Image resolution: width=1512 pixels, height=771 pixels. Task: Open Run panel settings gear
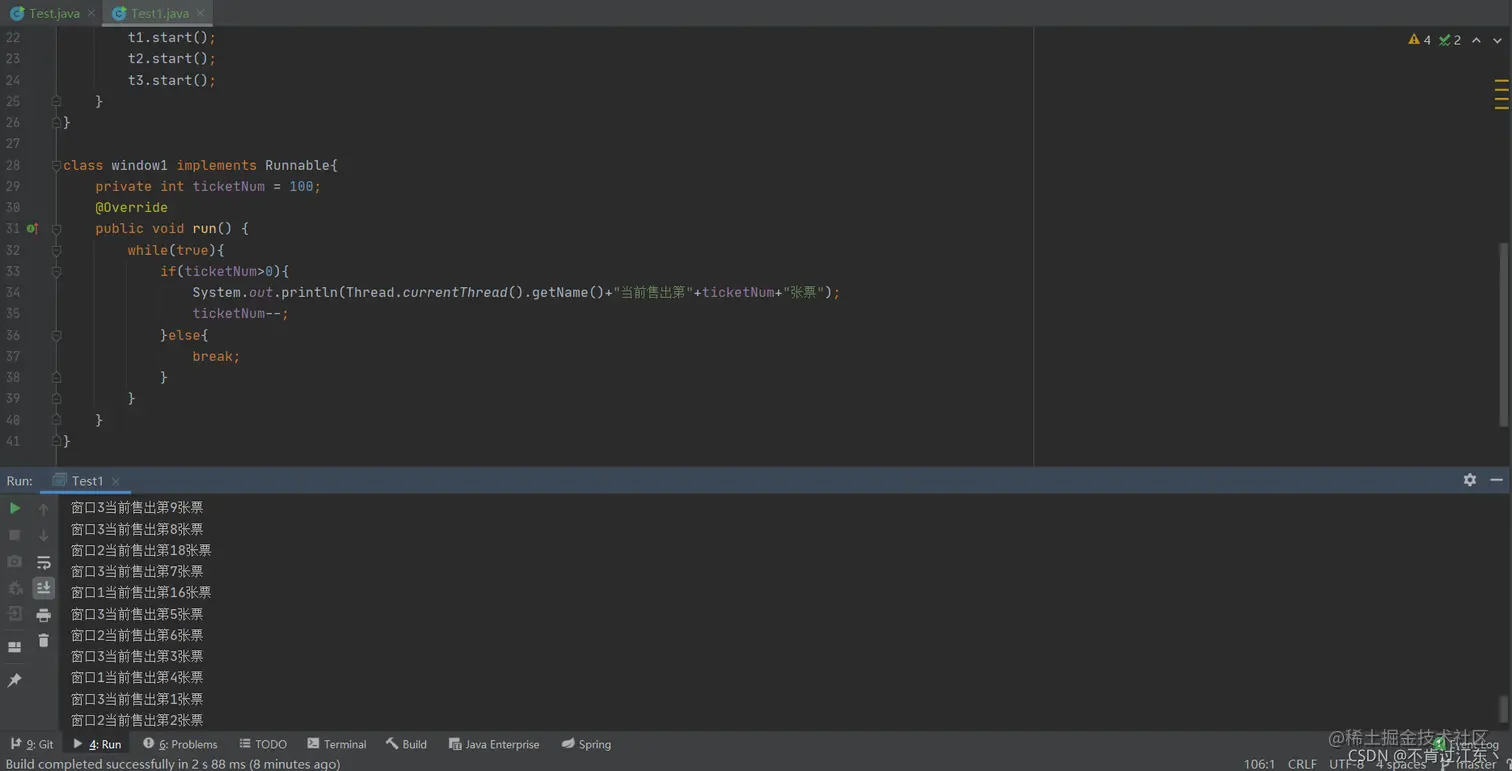[1470, 480]
